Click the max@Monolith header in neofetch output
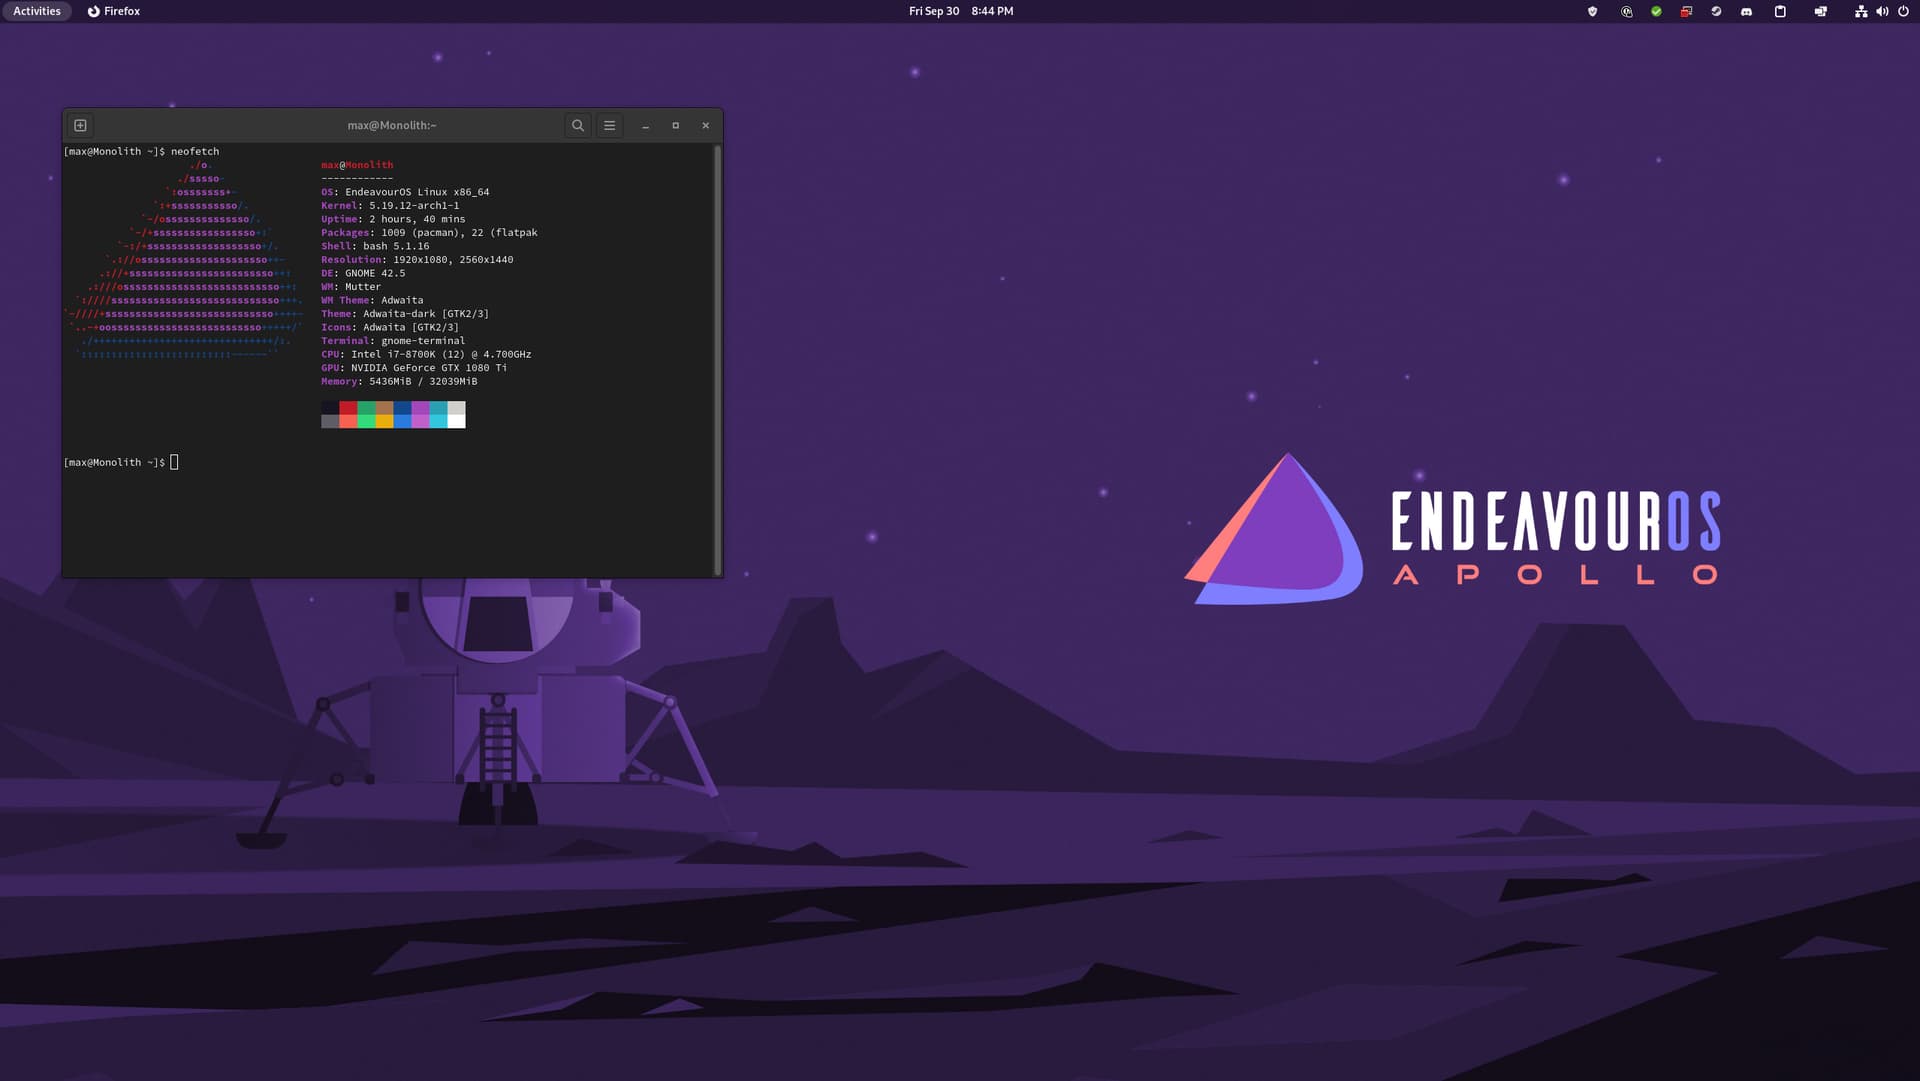This screenshot has height=1081, width=1920. [357, 165]
